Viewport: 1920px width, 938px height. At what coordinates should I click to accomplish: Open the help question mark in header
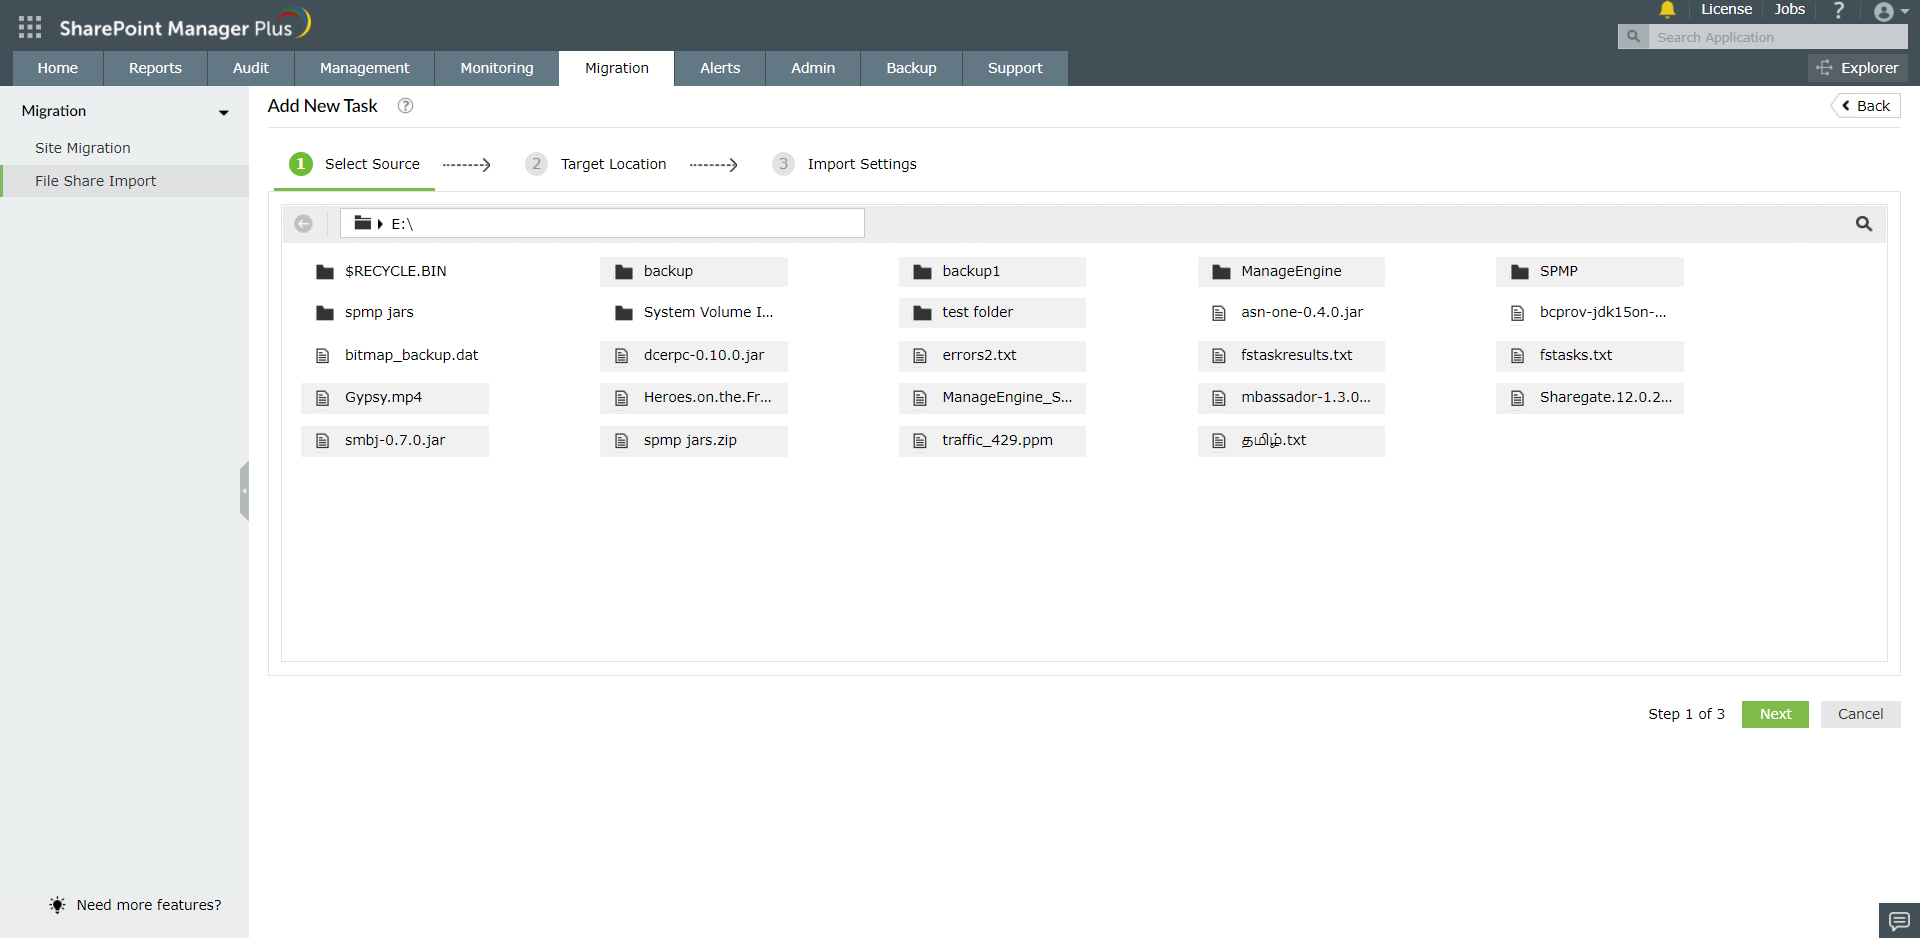pos(1838,10)
